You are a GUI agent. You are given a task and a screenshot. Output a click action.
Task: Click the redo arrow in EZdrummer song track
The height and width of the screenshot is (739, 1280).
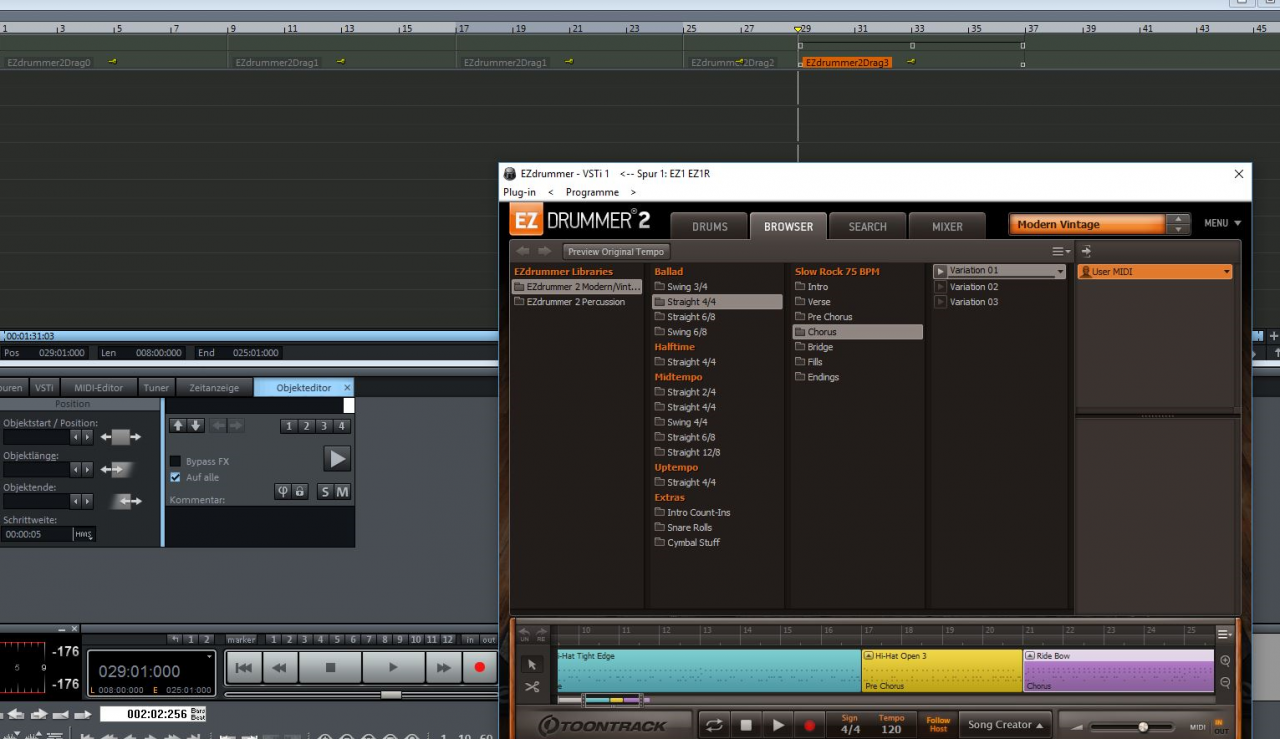click(541, 633)
